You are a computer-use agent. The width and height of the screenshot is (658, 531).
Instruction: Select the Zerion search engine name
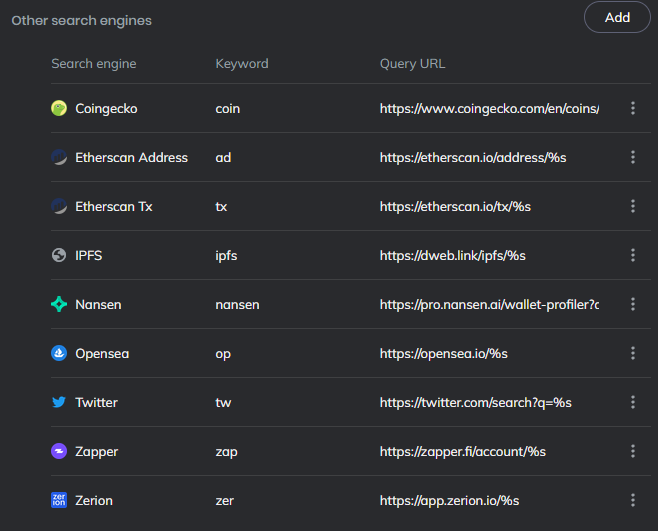(94, 501)
